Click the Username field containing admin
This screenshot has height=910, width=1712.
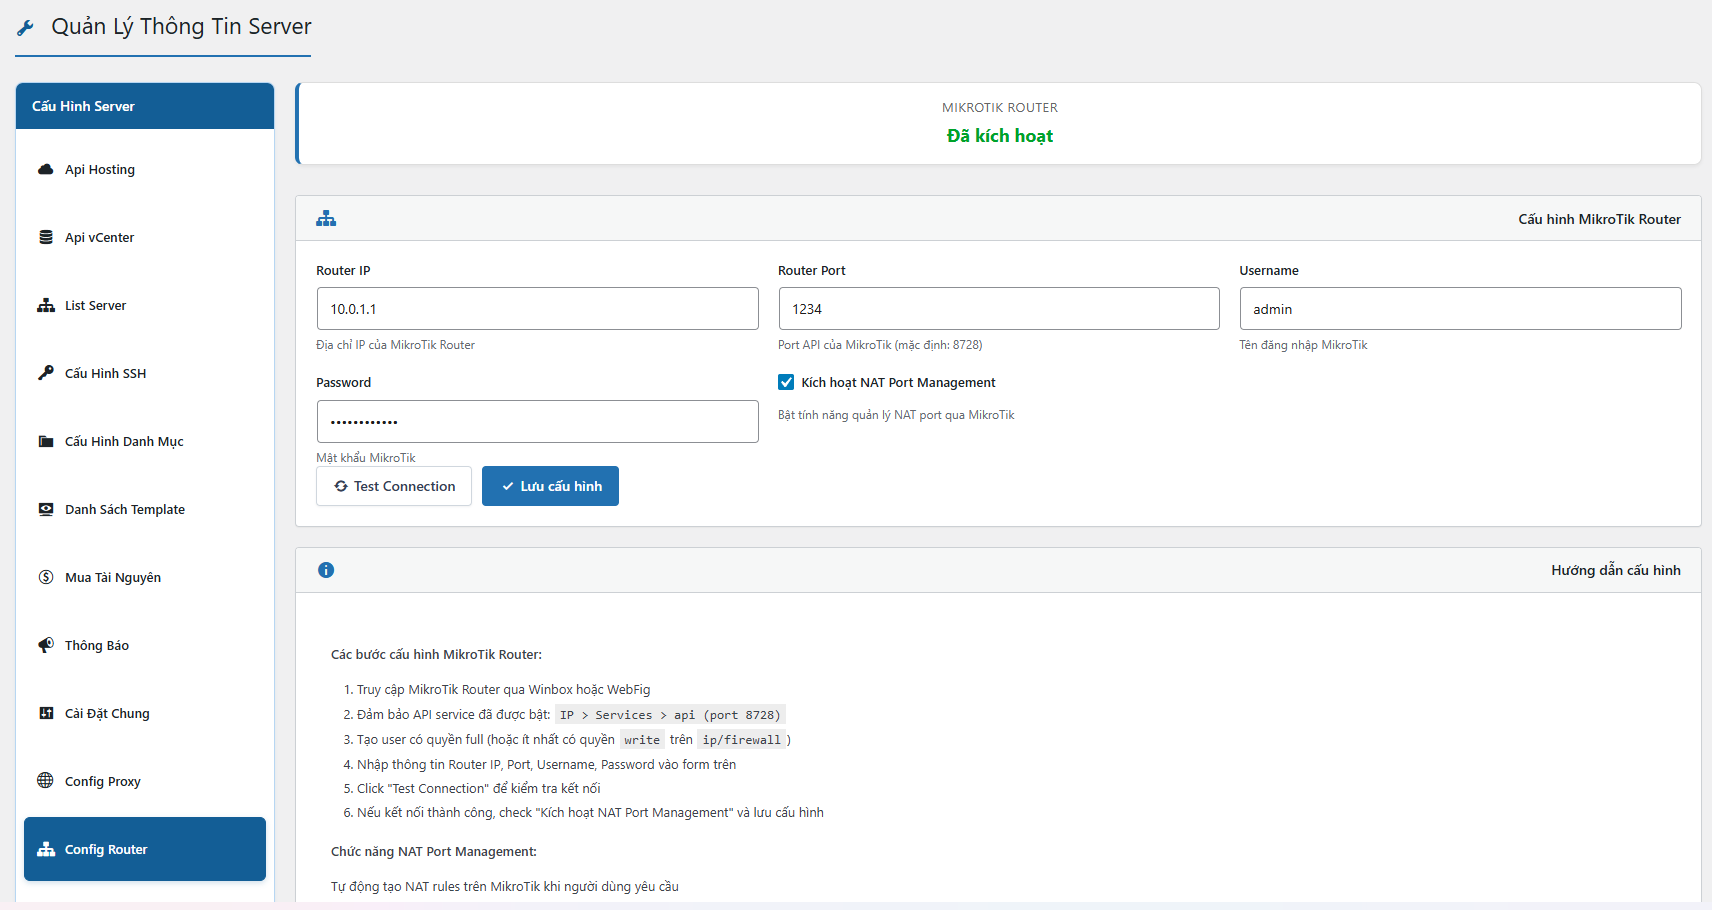pyautogui.click(x=1460, y=309)
